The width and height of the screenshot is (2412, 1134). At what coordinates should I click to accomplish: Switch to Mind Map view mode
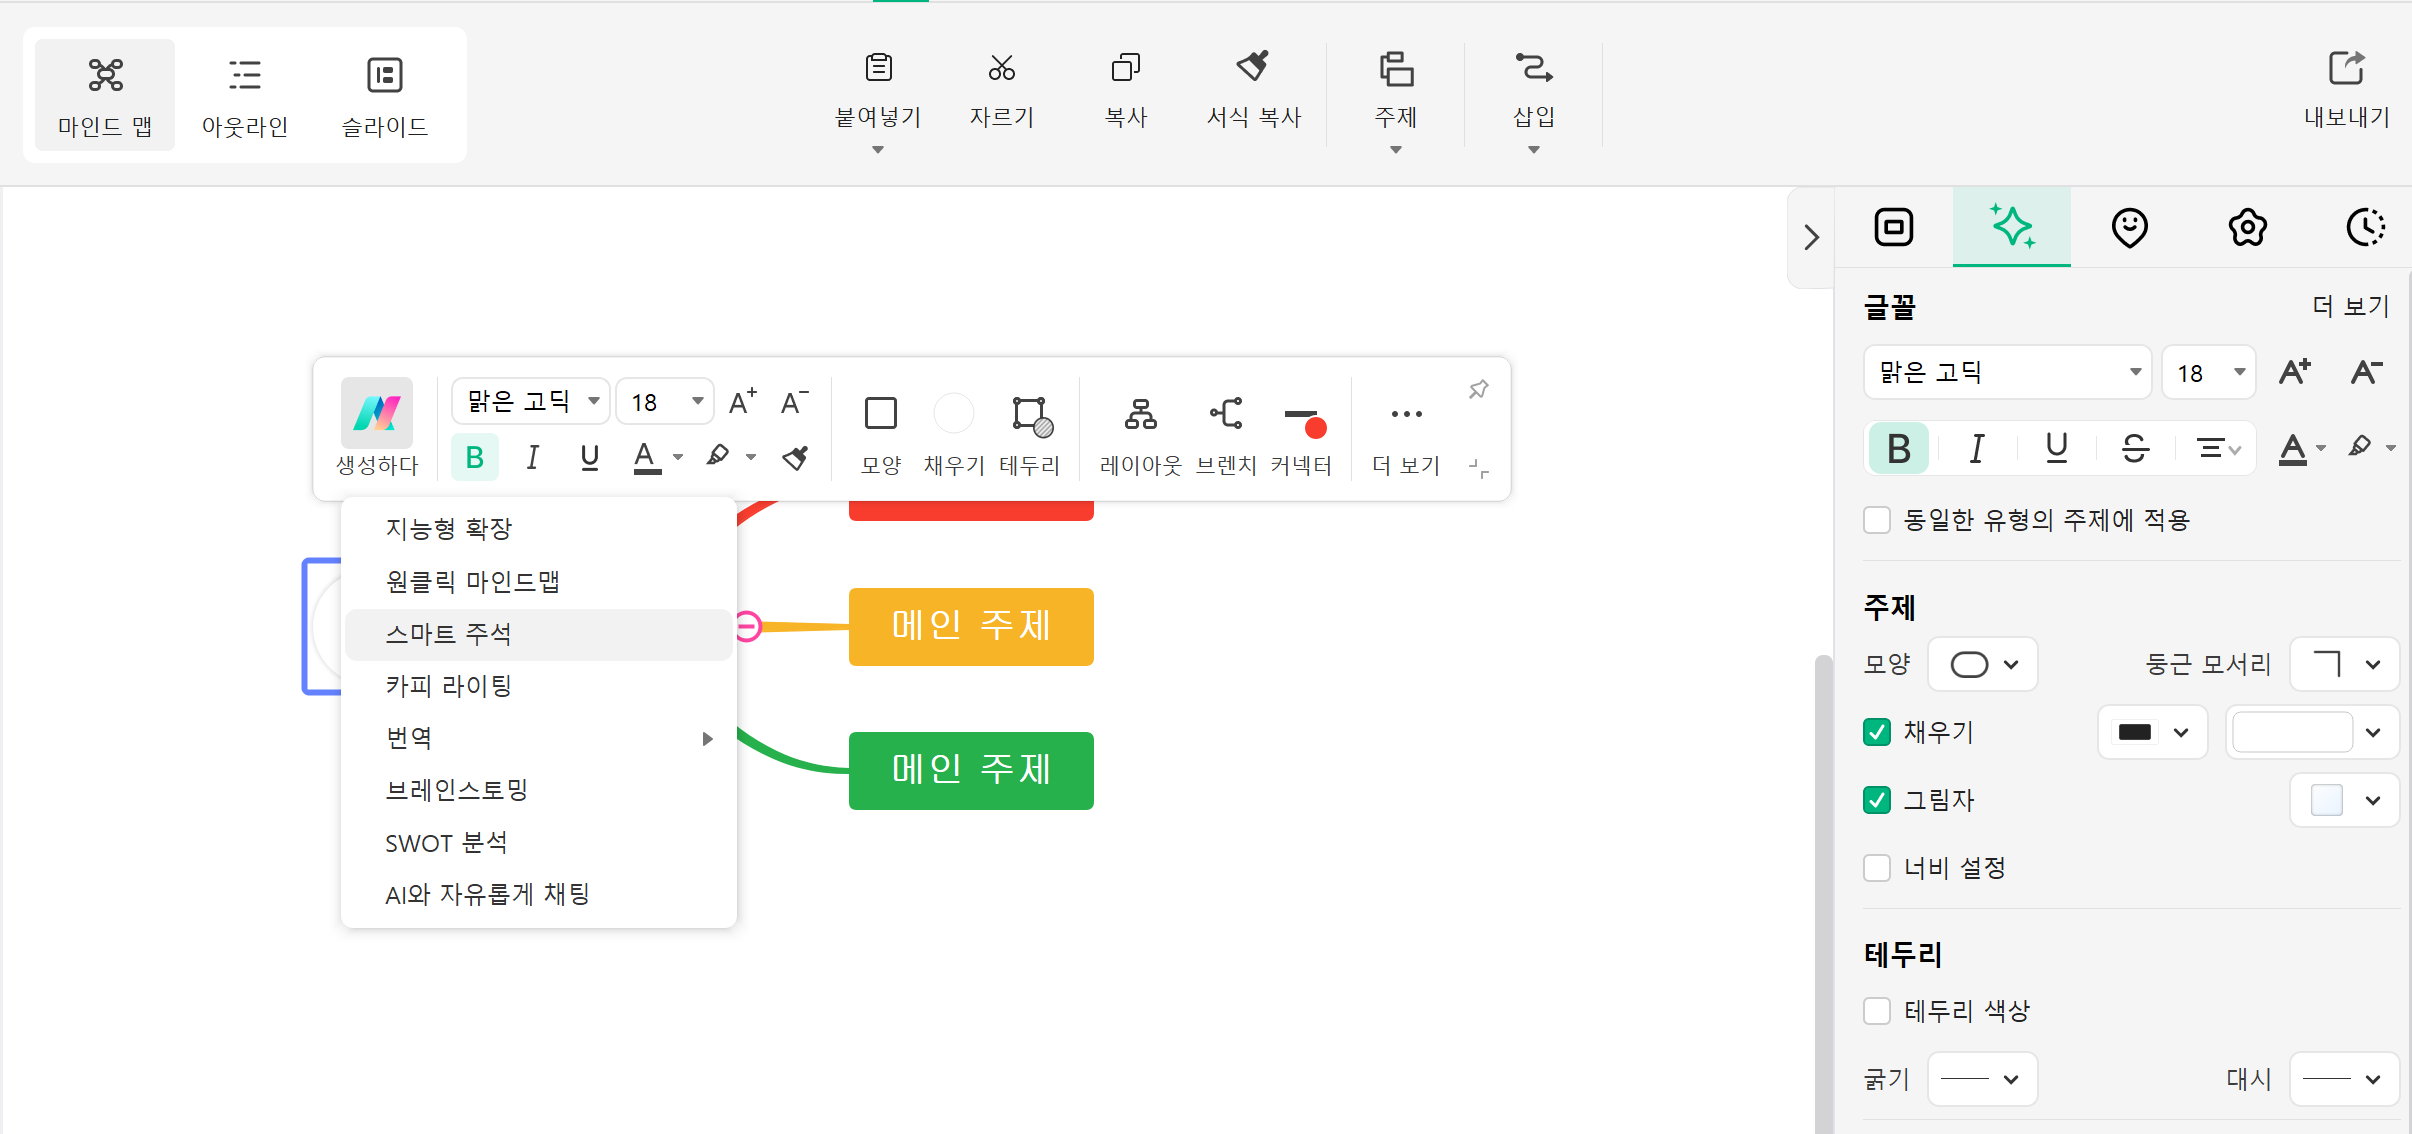(105, 96)
